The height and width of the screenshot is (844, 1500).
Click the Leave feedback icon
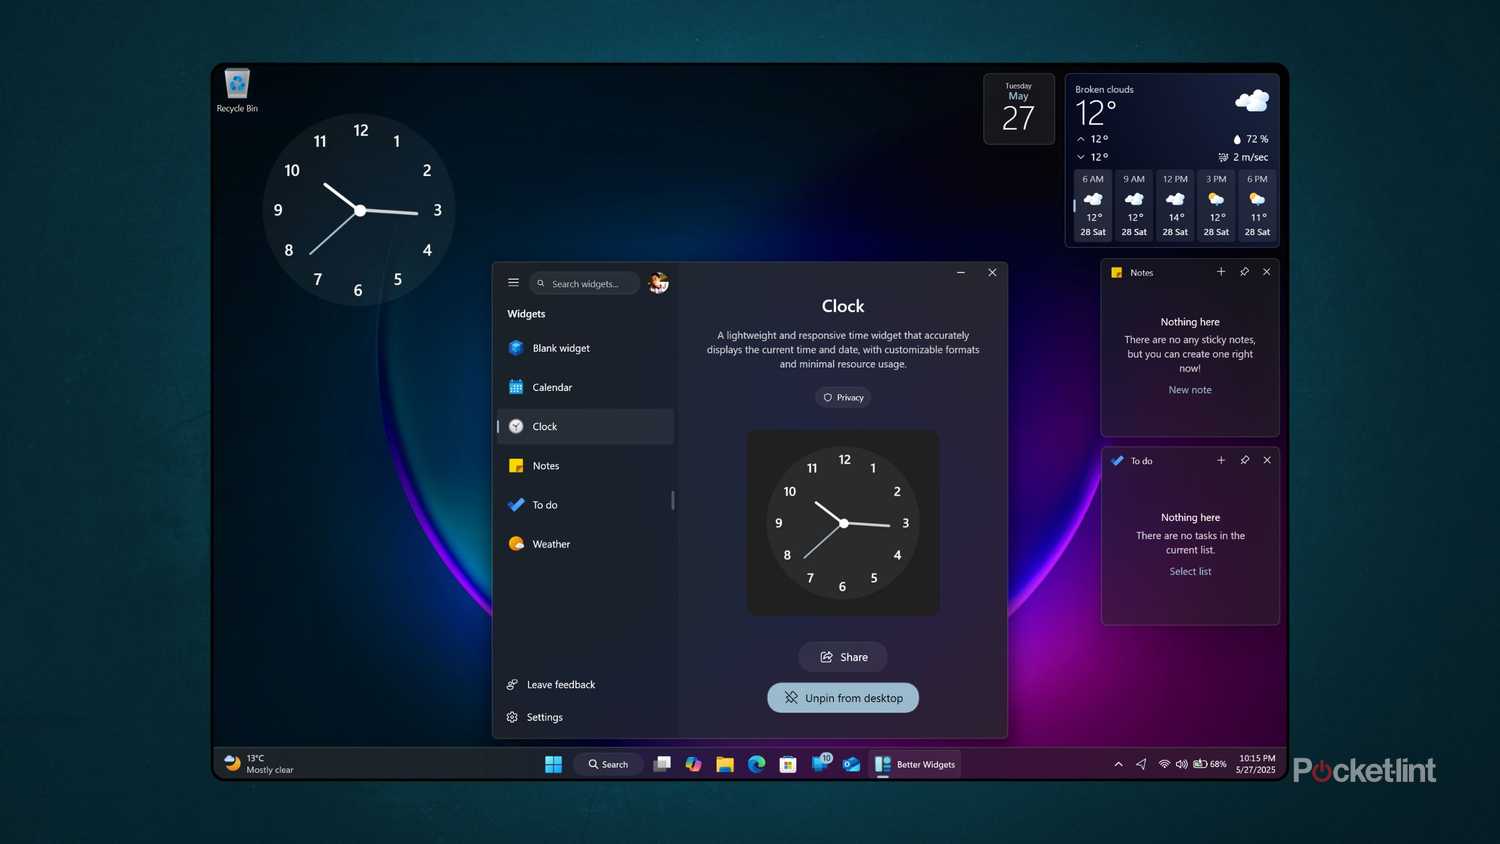coord(513,684)
